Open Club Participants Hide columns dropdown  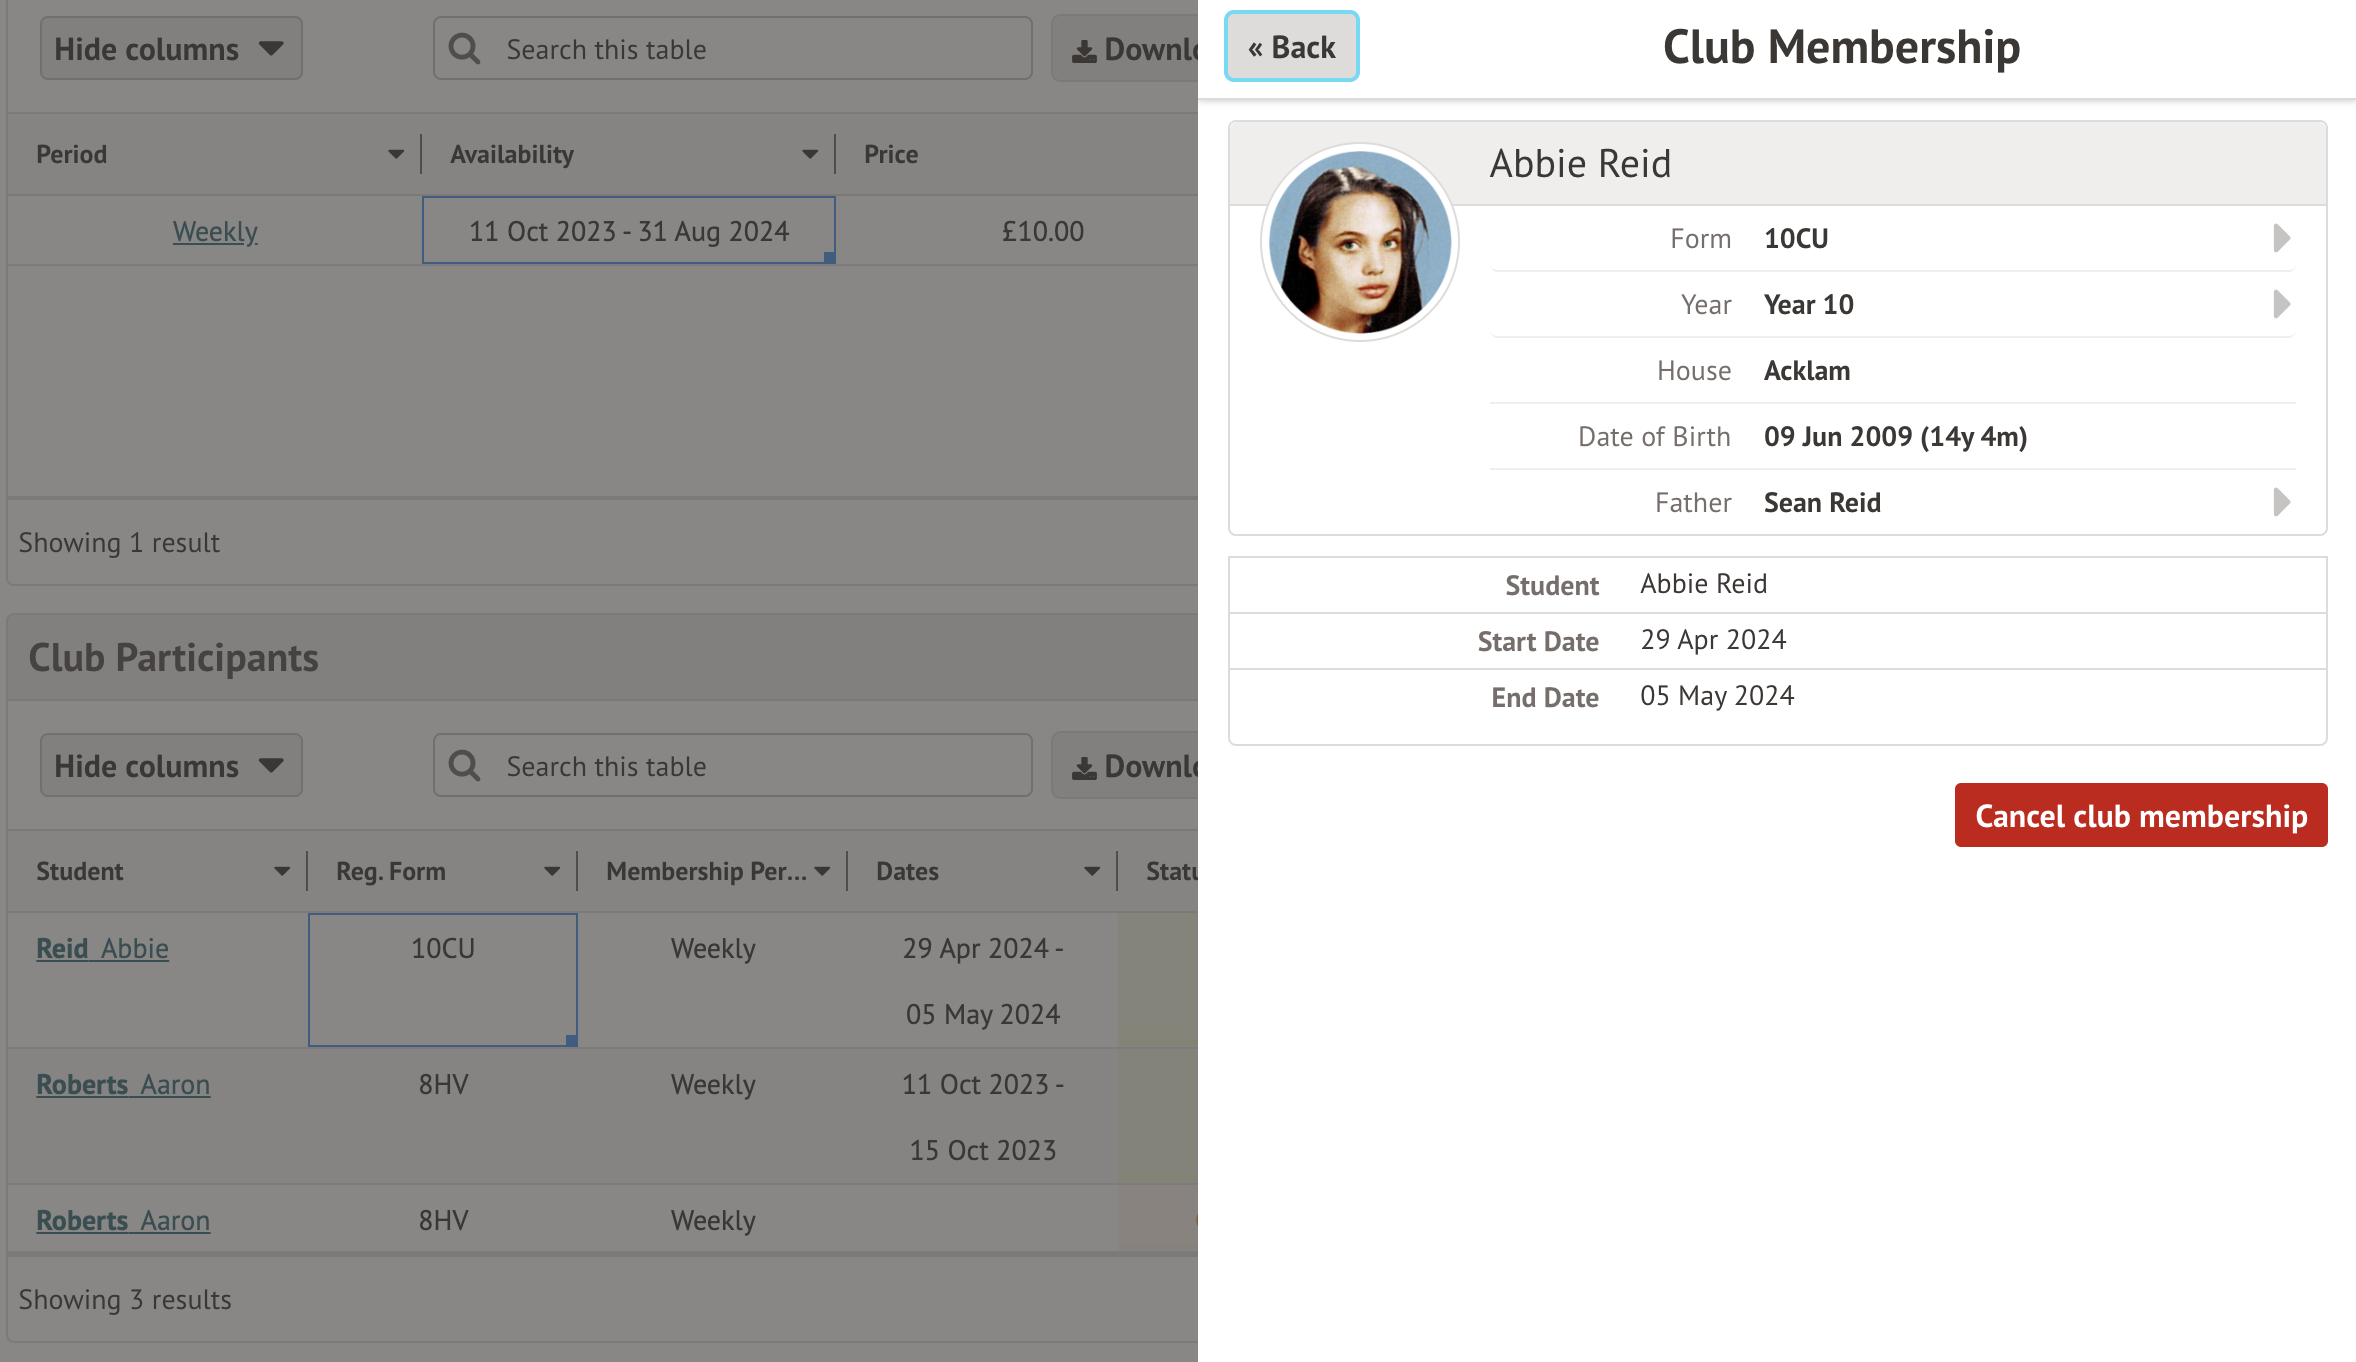click(170, 766)
